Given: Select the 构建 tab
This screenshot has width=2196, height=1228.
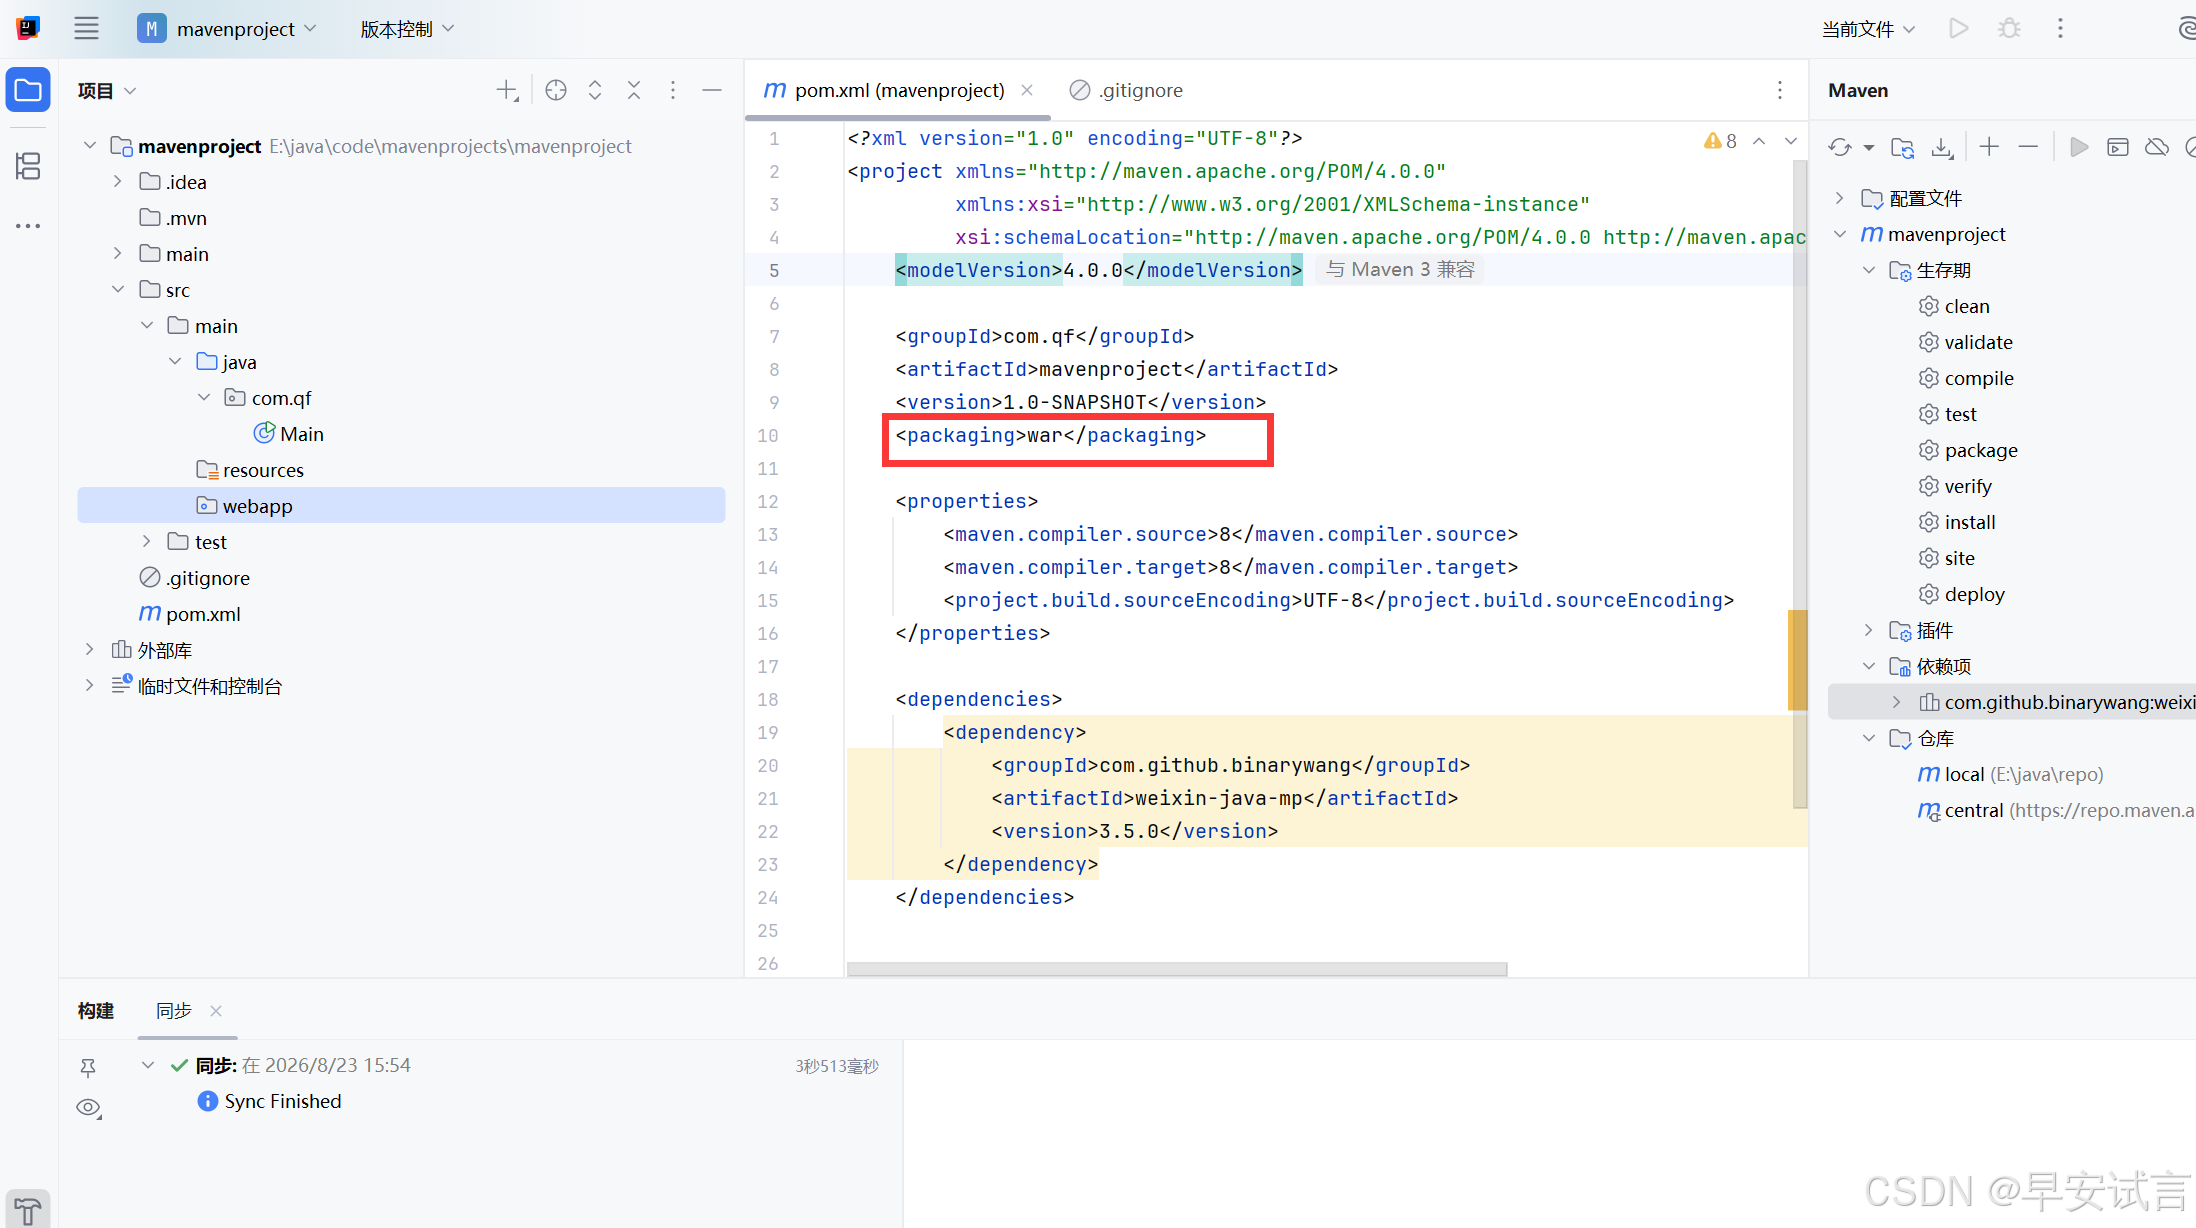Looking at the screenshot, I should tap(96, 1011).
